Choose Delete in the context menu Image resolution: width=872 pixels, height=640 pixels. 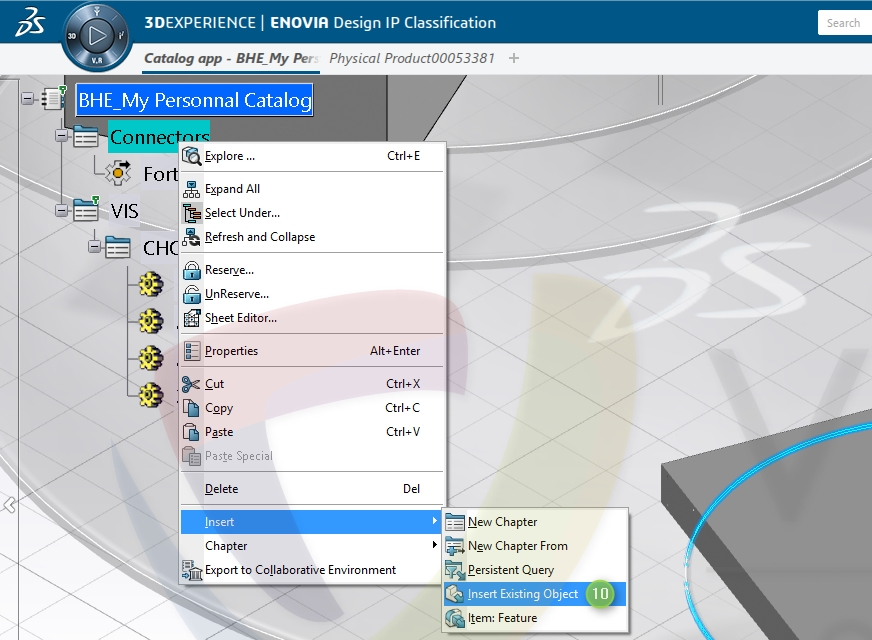pyautogui.click(x=312, y=489)
